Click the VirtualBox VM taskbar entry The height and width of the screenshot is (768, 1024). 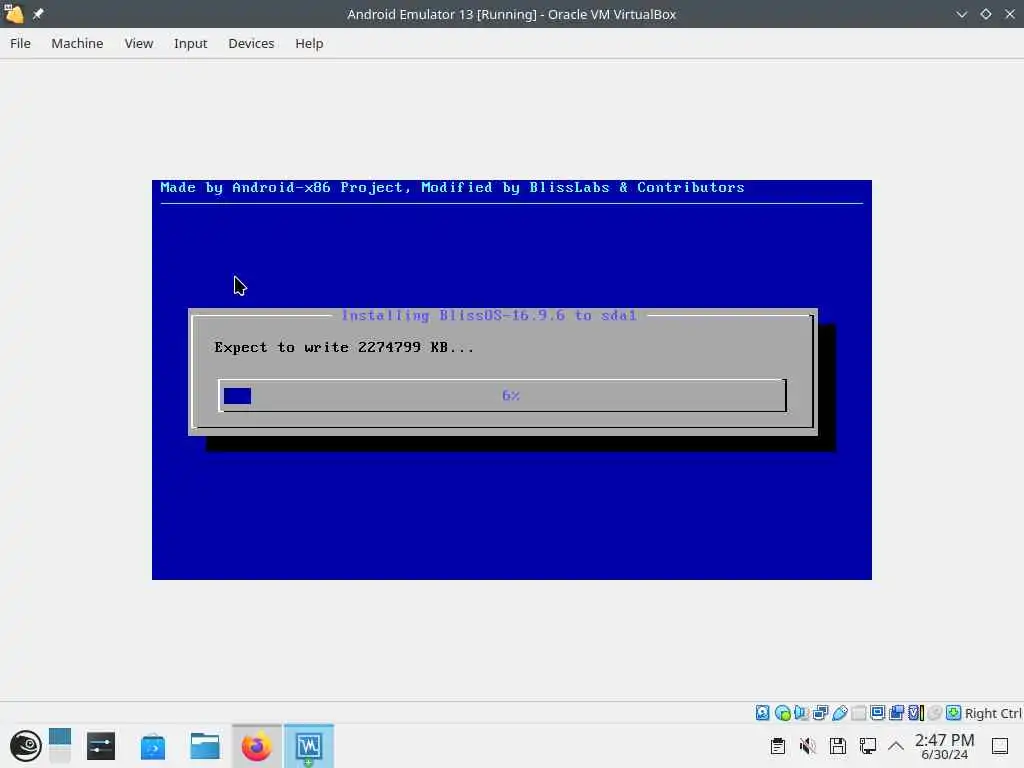(x=309, y=746)
